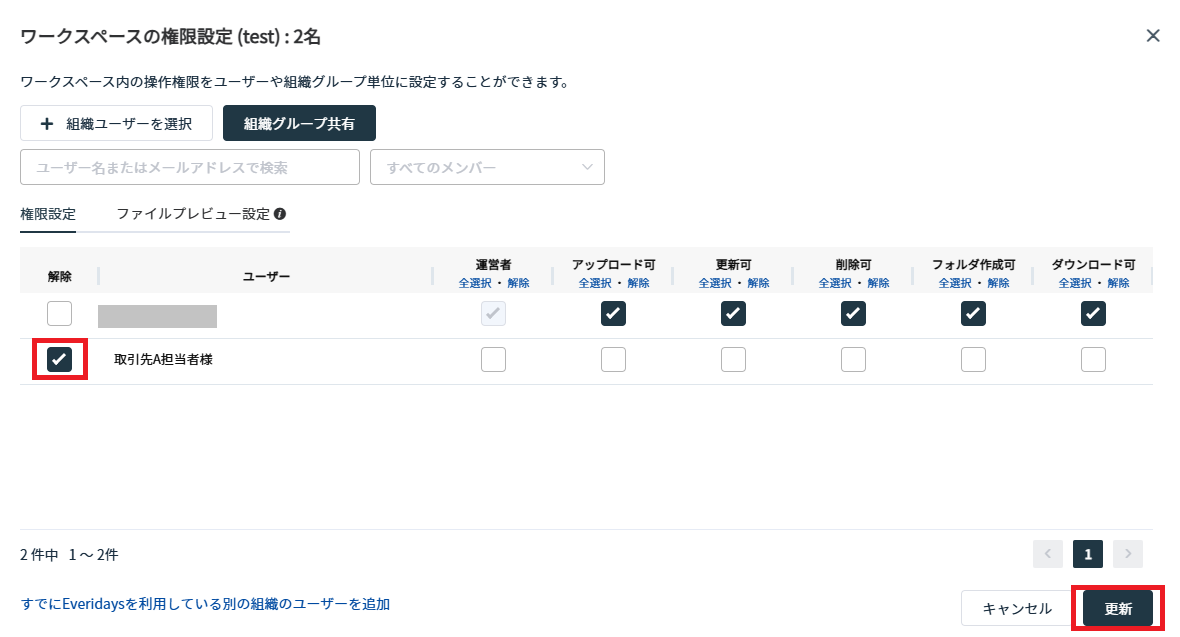The image size is (1180, 637).
Task: Go to previous page arrow
Action: (1048, 554)
